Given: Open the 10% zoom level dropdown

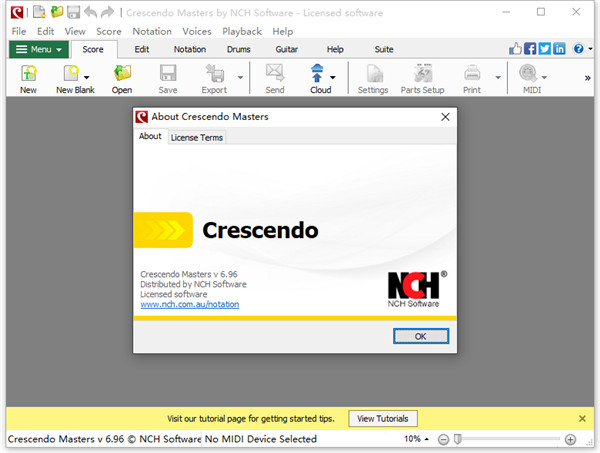Looking at the screenshot, I should pyautogui.click(x=417, y=439).
